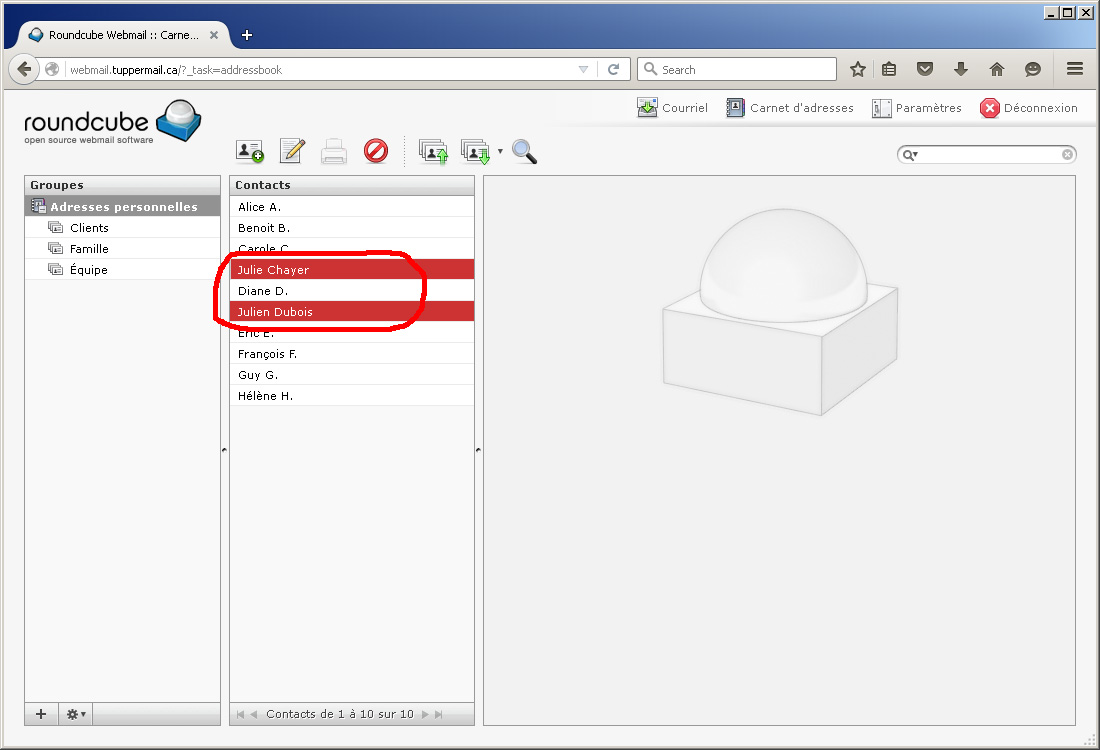This screenshot has height=750, width=1100.
Task: Click the compose mail pencil icon
Action: [x=292, y=151]
